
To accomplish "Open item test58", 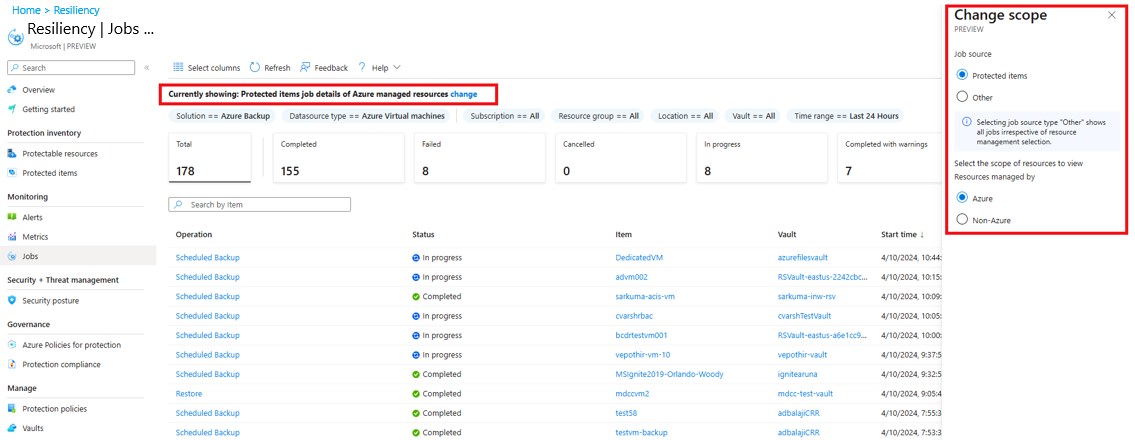I will click(626, 413).
